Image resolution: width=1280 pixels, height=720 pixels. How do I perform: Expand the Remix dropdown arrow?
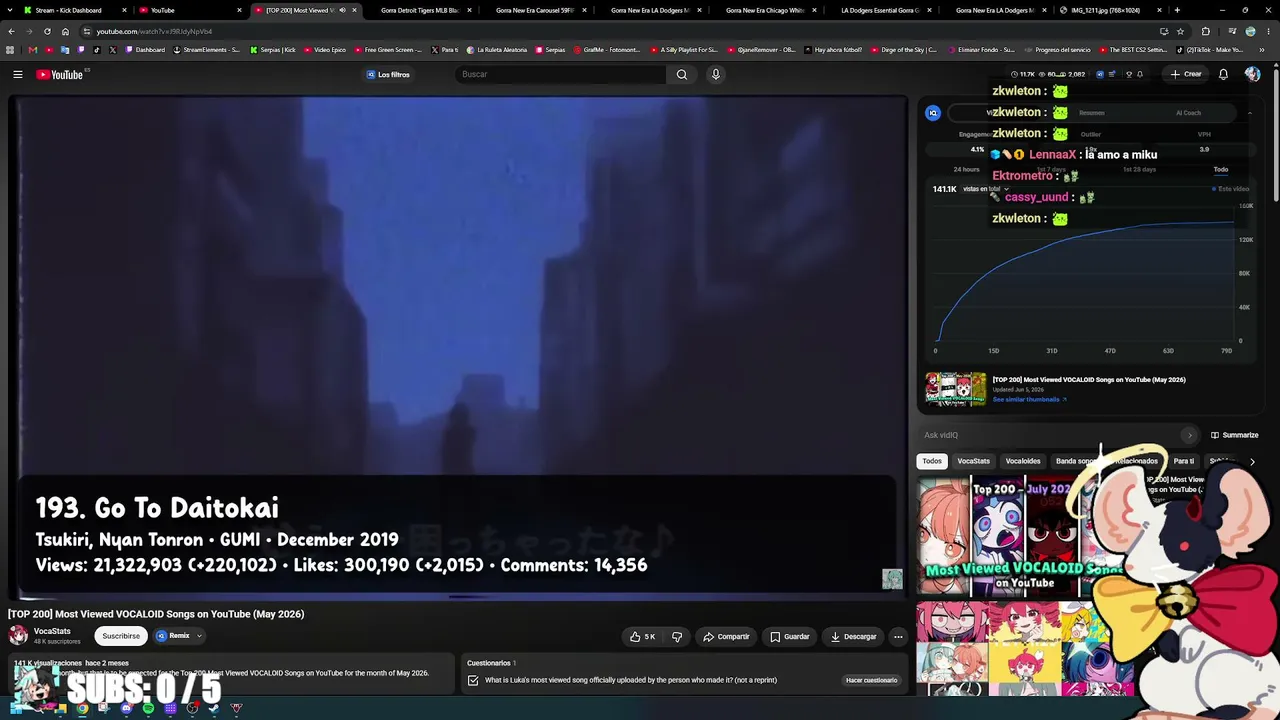point(199,636)
